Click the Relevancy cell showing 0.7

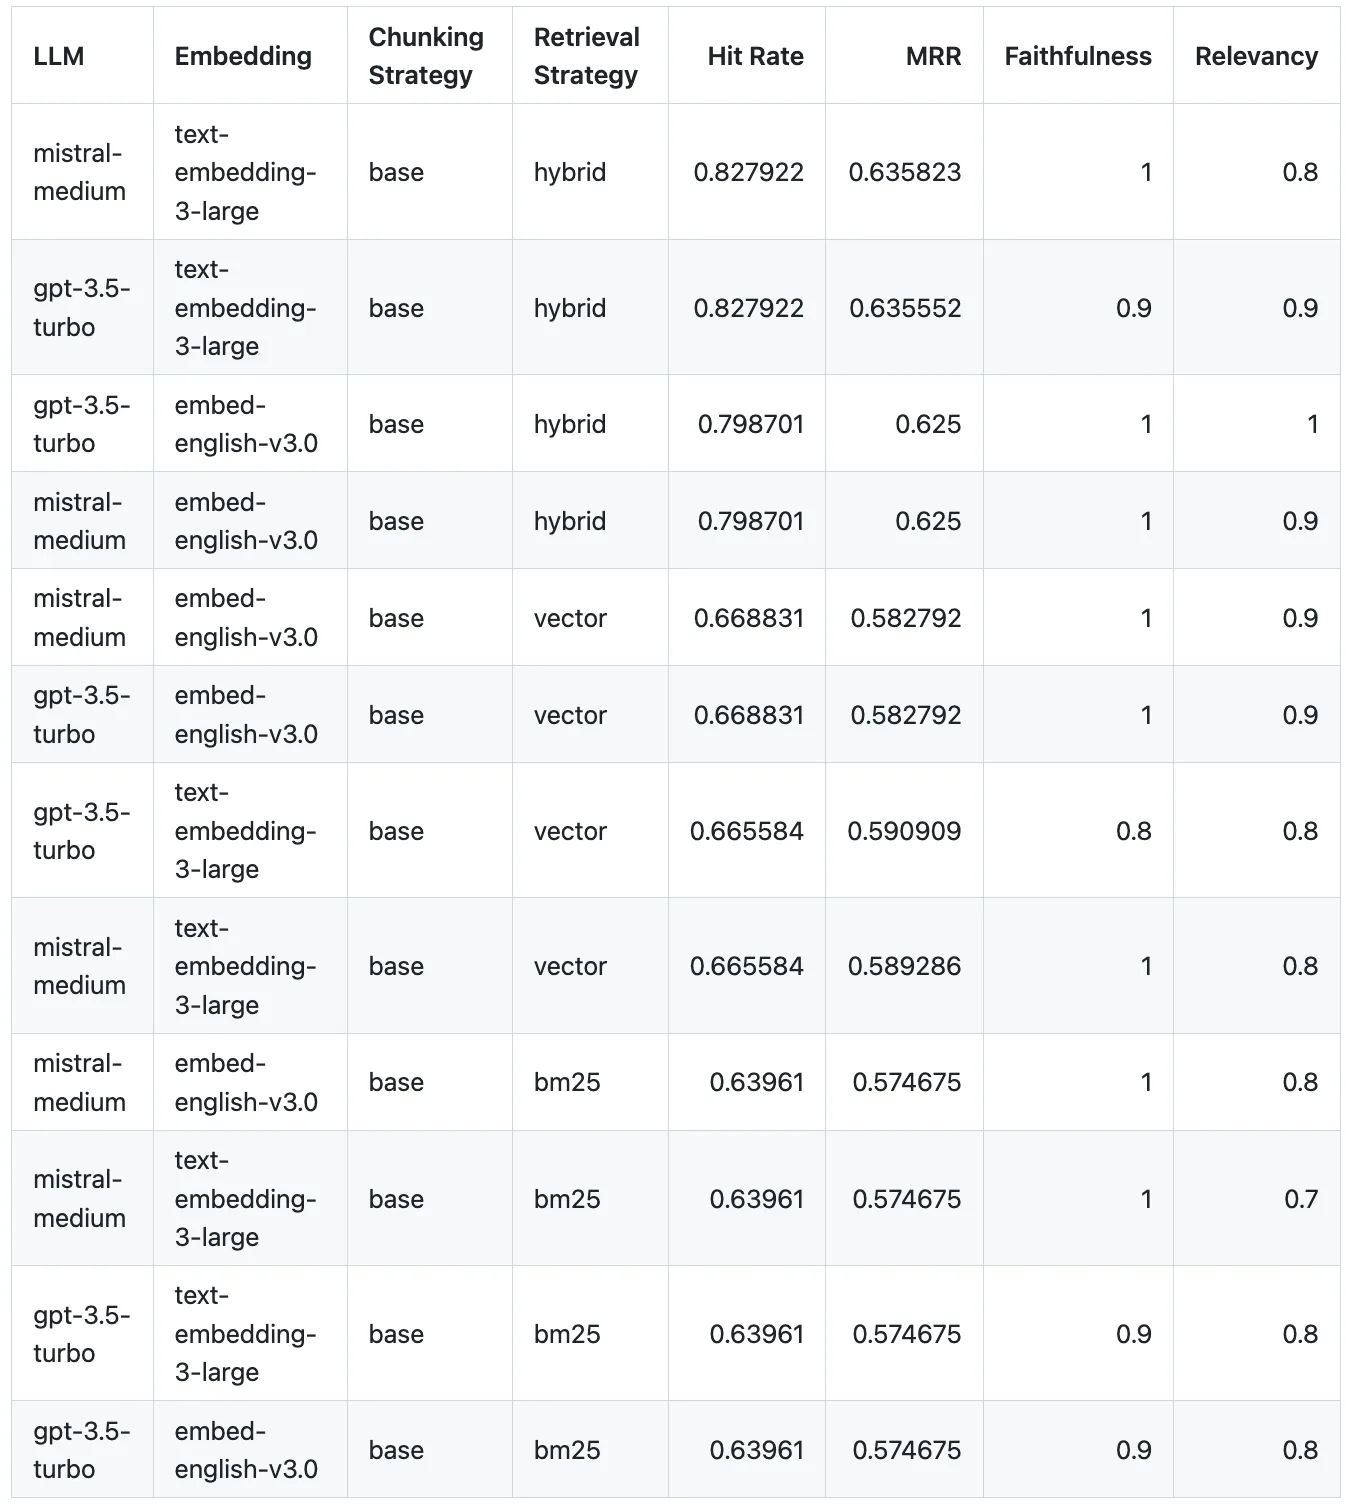click(1301, 1199)
